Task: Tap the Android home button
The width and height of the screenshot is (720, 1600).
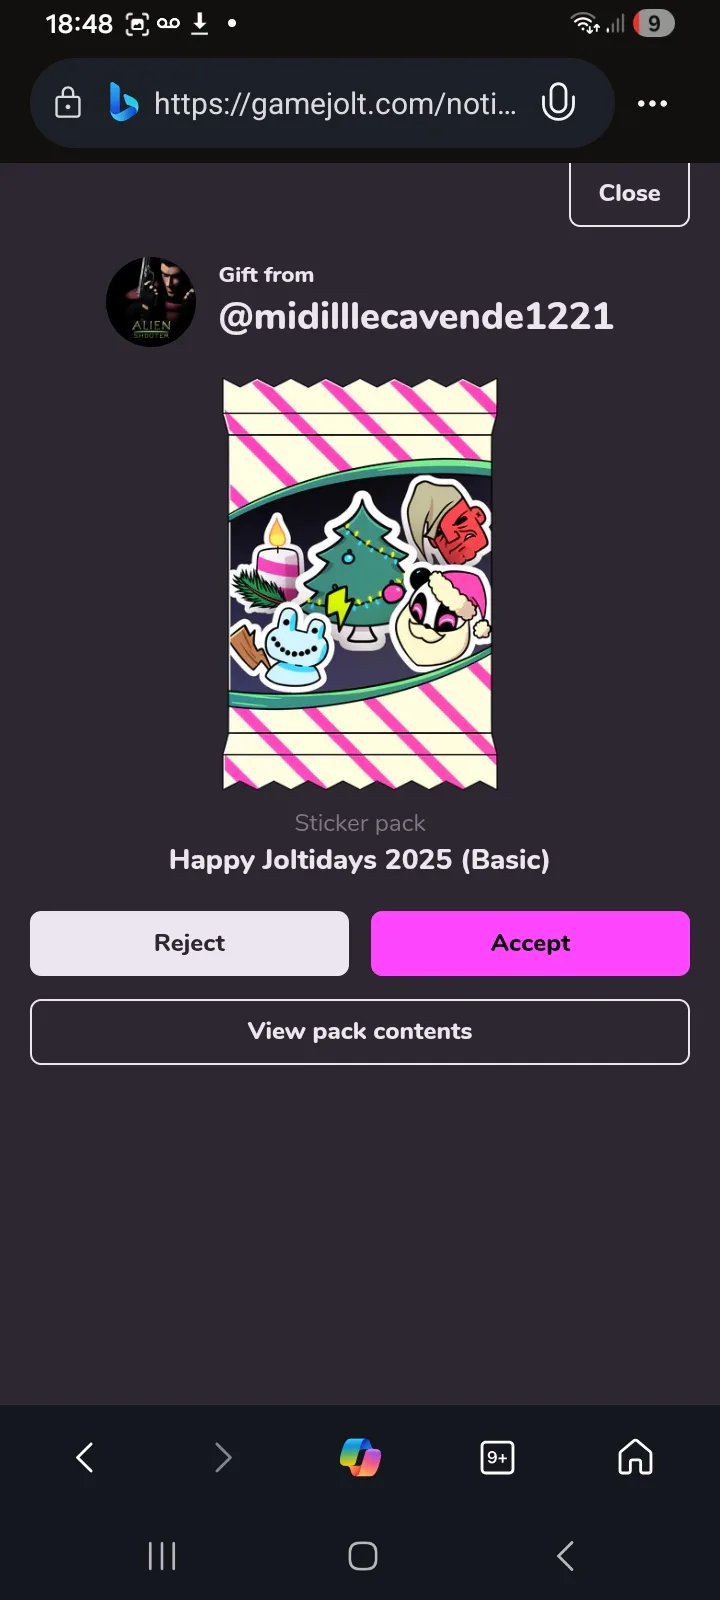Action: [362, 1556]
